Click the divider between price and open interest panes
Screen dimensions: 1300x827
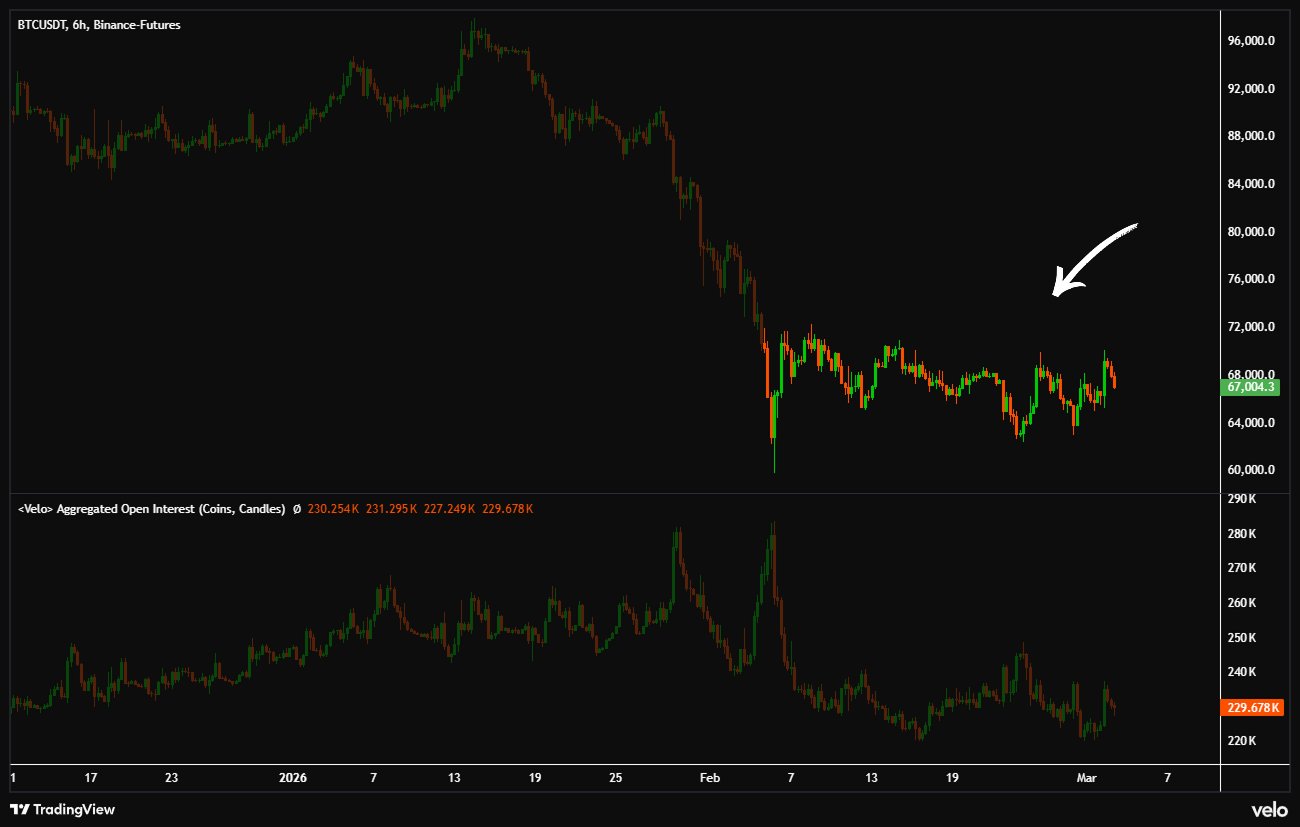pyautogui.click(x=610, y=493)
